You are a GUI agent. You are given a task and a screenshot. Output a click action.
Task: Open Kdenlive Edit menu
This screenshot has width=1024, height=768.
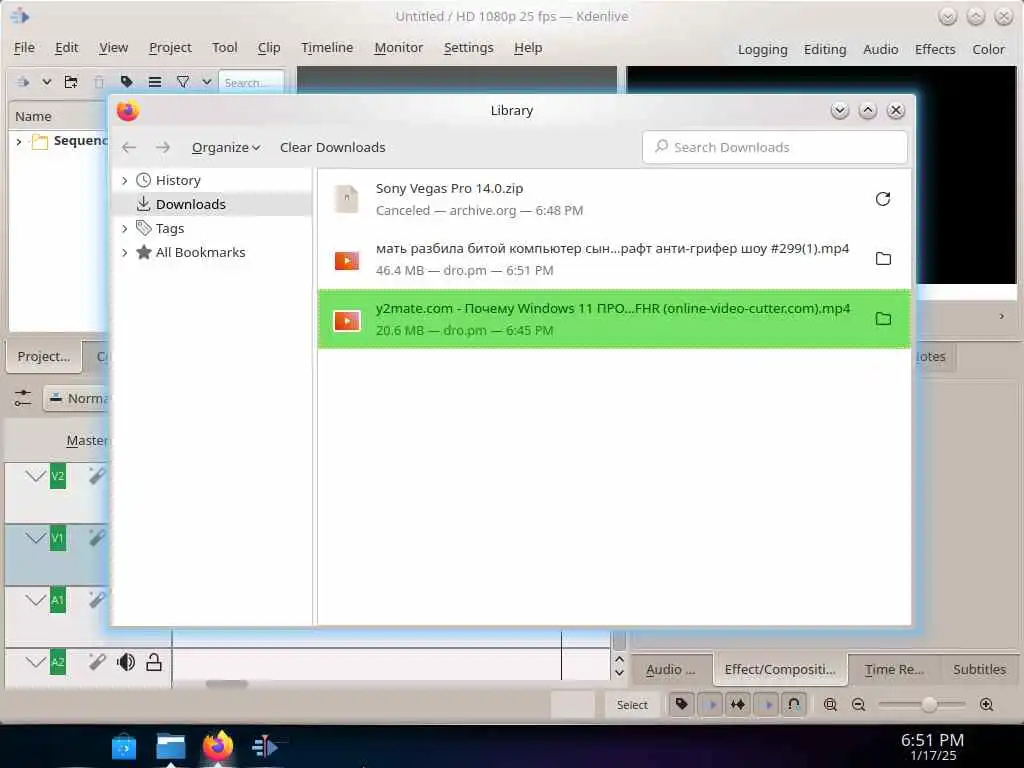pos(67,48)
